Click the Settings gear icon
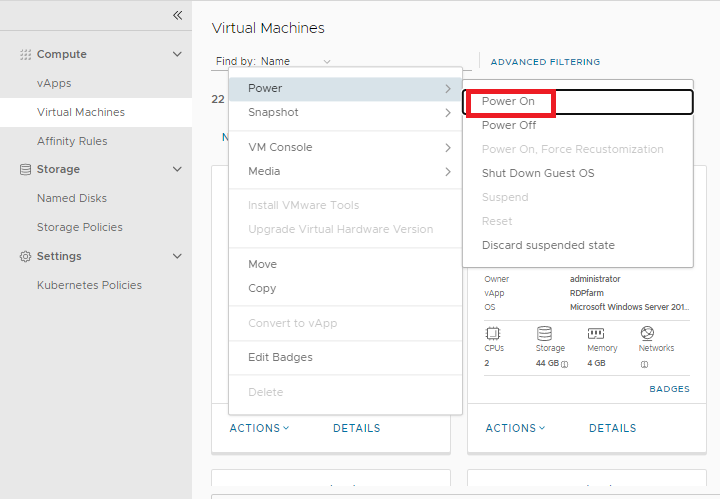Image resolution: width=720 pixels, height=499 pixels. (25, 256)
